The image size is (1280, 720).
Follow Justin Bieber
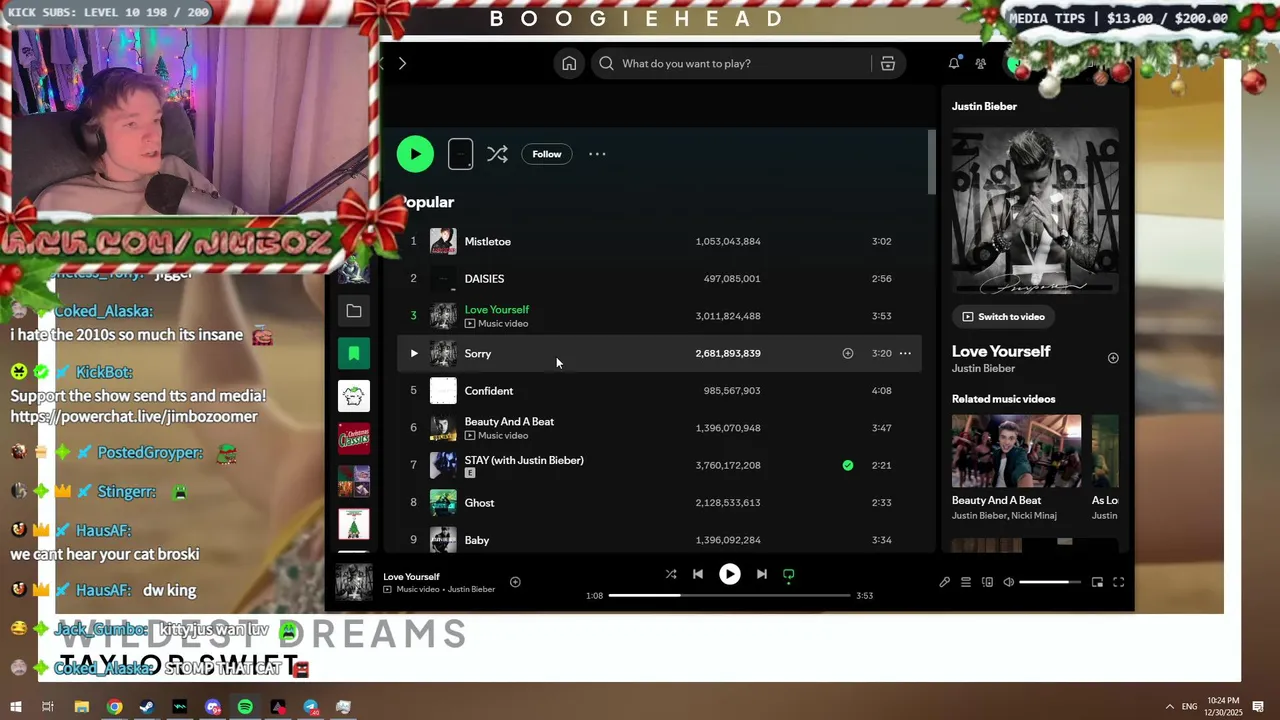[x=547, y=154]
